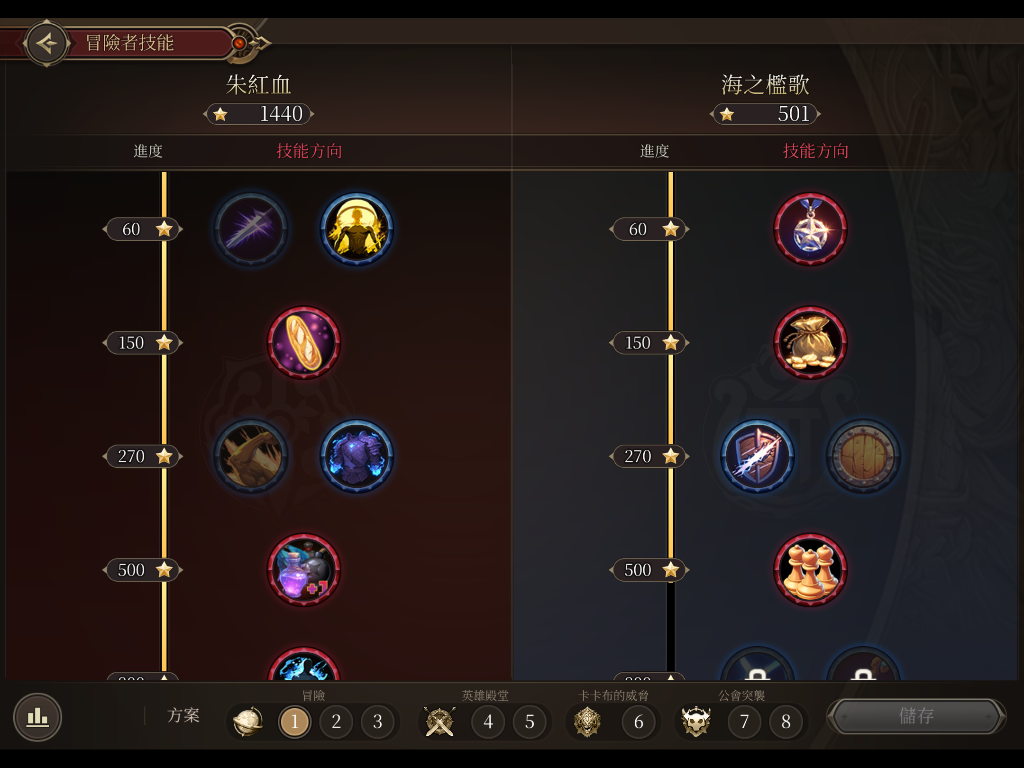Open 技能方向 header under 朱紅血
1024x768 pixels.
309,151
